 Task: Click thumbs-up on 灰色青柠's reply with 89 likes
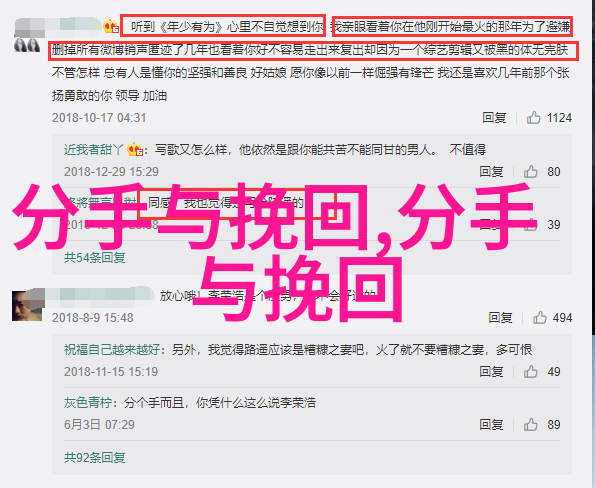coord(530,425)
